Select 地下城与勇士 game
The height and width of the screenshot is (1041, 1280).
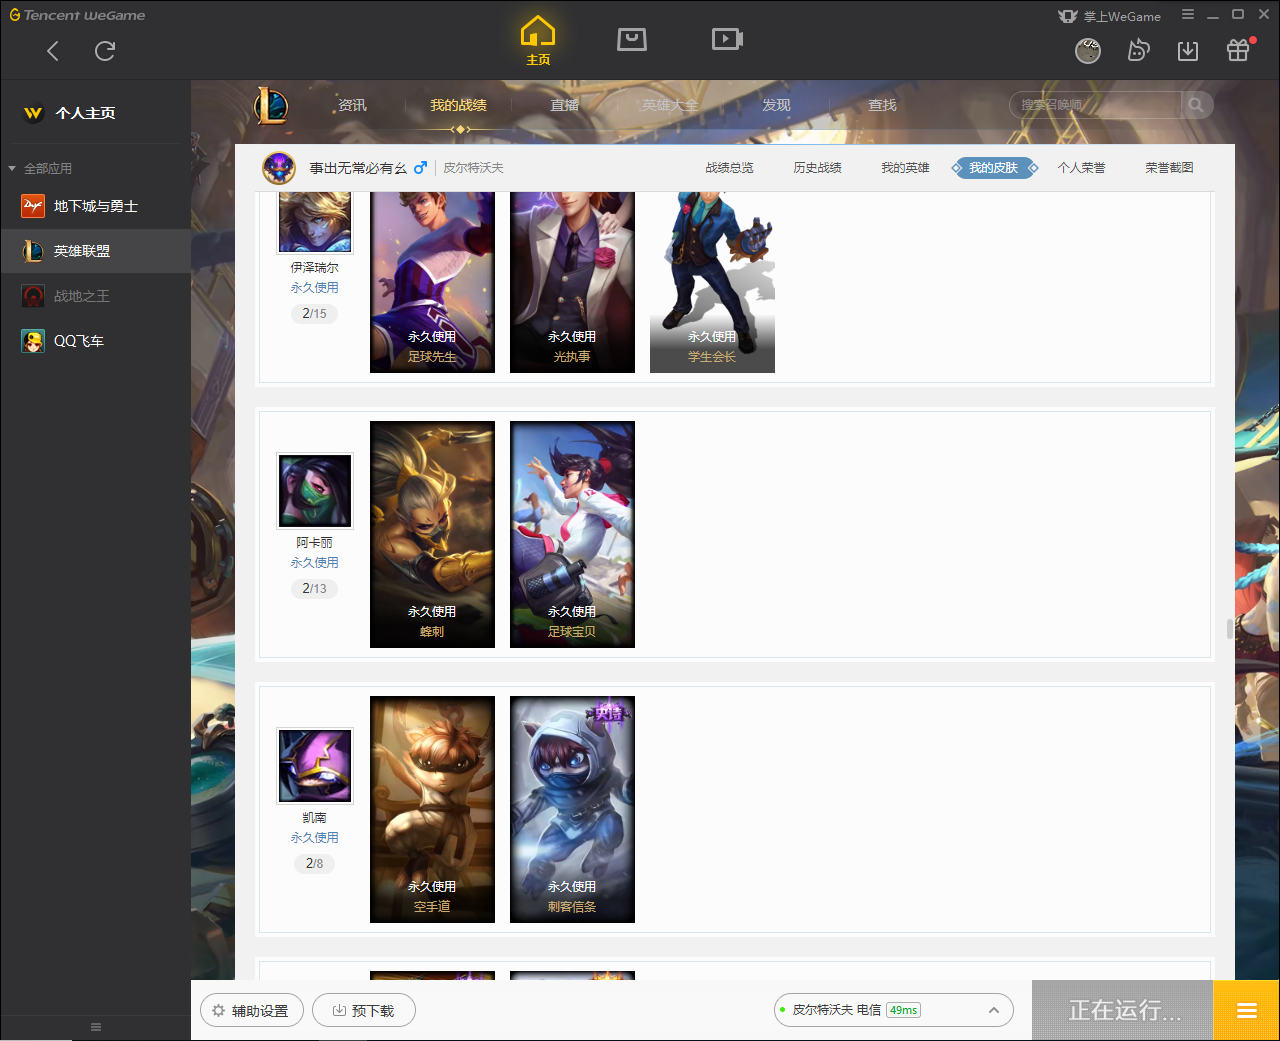(95, 206)
